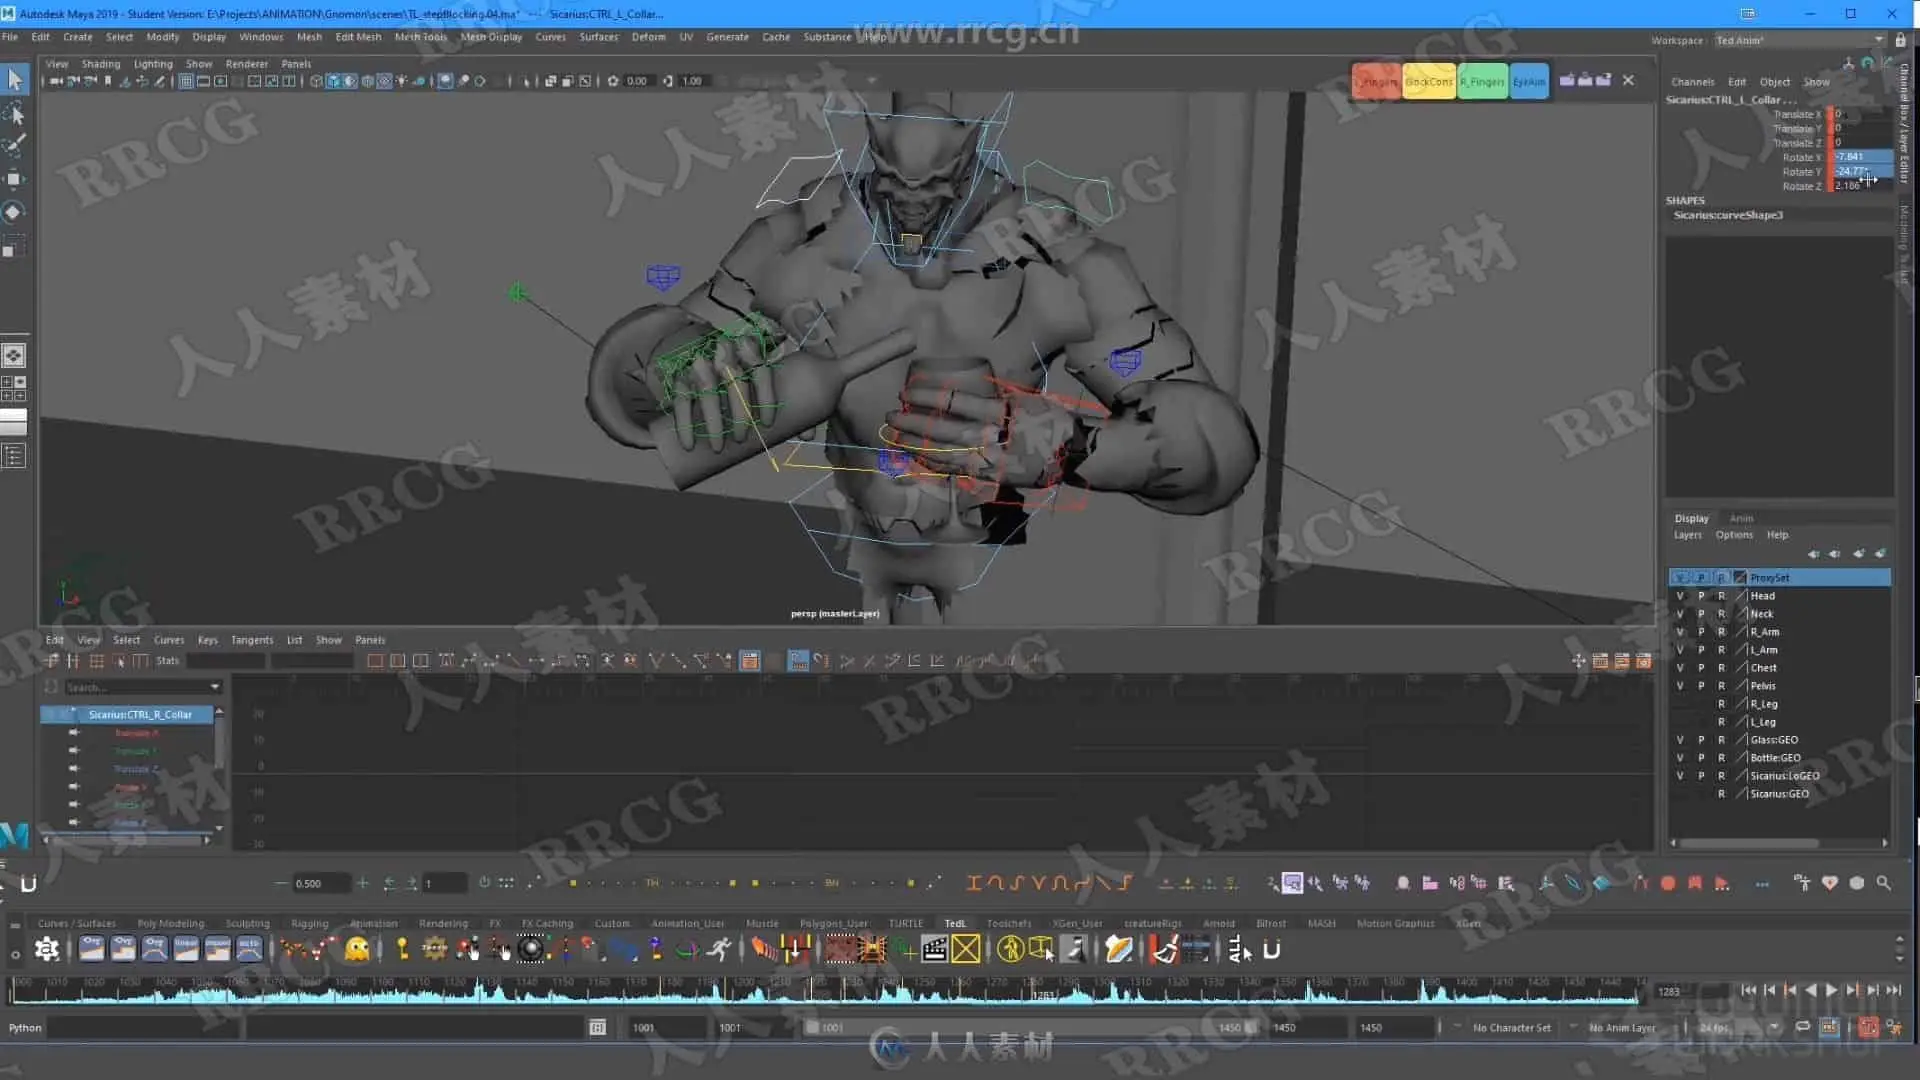Click the running figure shelf icon

[x=719, y=949]
